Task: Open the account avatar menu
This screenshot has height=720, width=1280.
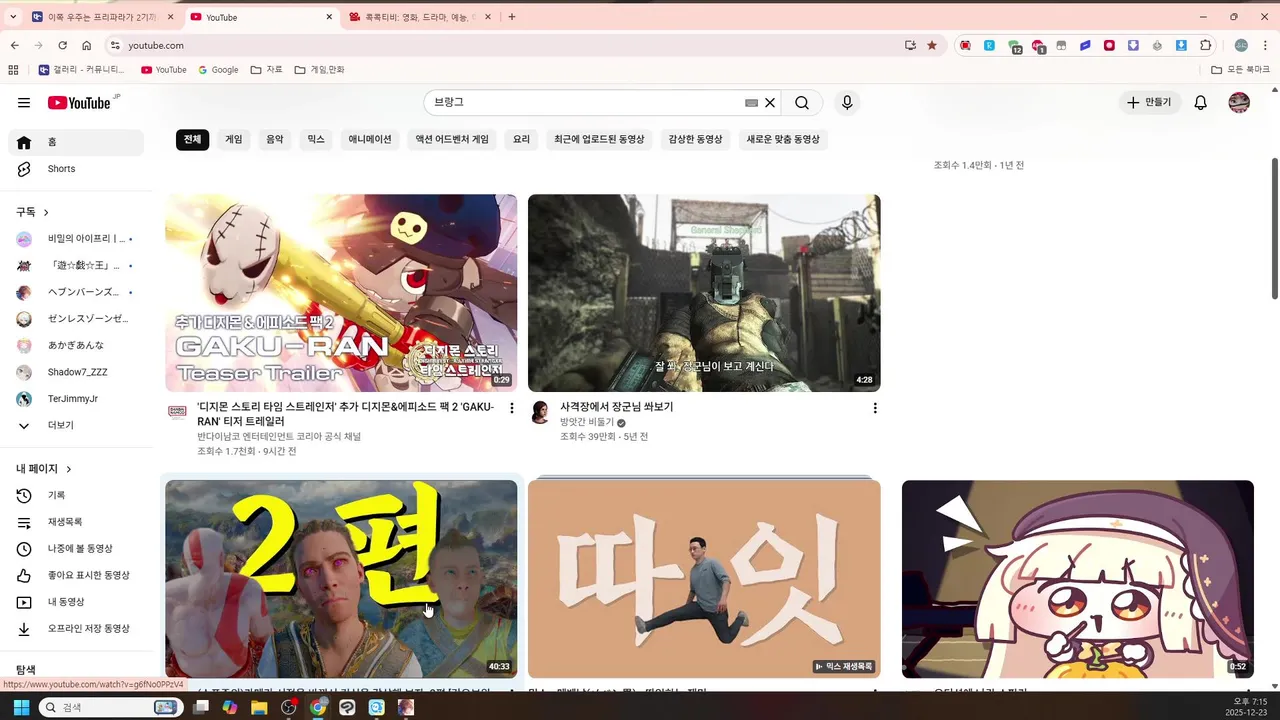Action: pyautogui.click(x=1239, y=103)
